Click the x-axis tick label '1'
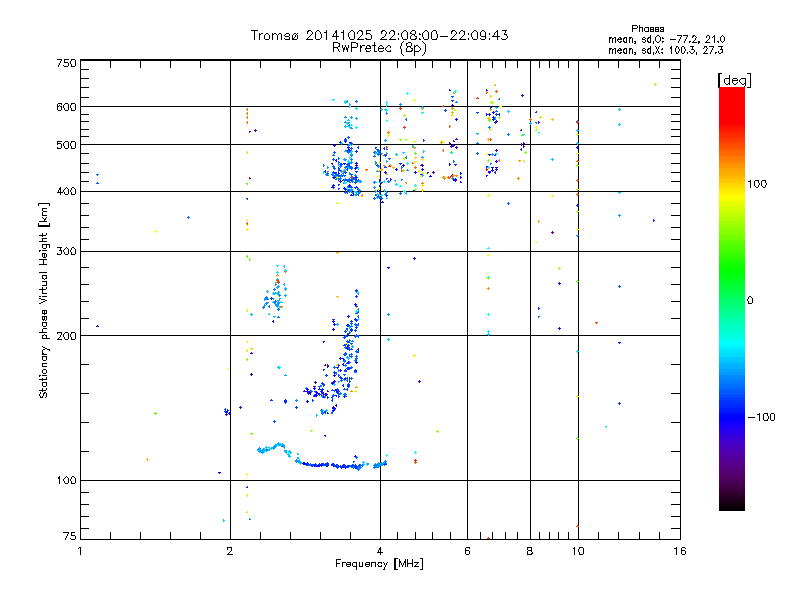The width and height of the screenshot is (800, 600). click(80, 551)
